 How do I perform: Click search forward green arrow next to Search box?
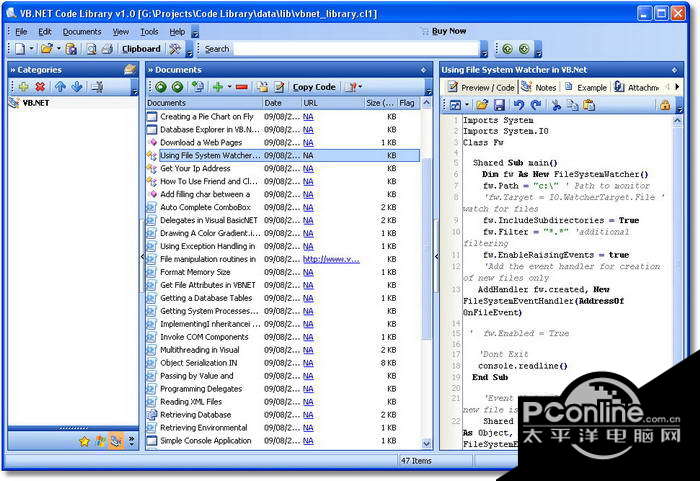coord(524,49)
